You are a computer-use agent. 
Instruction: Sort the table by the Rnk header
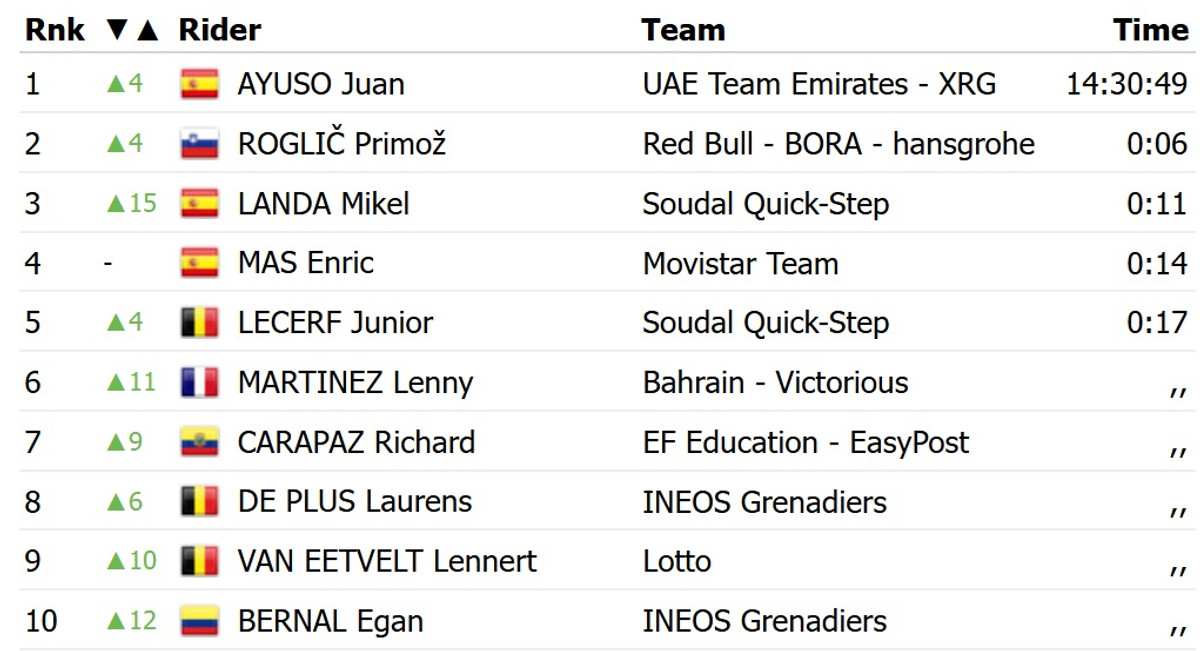(55, 30)
